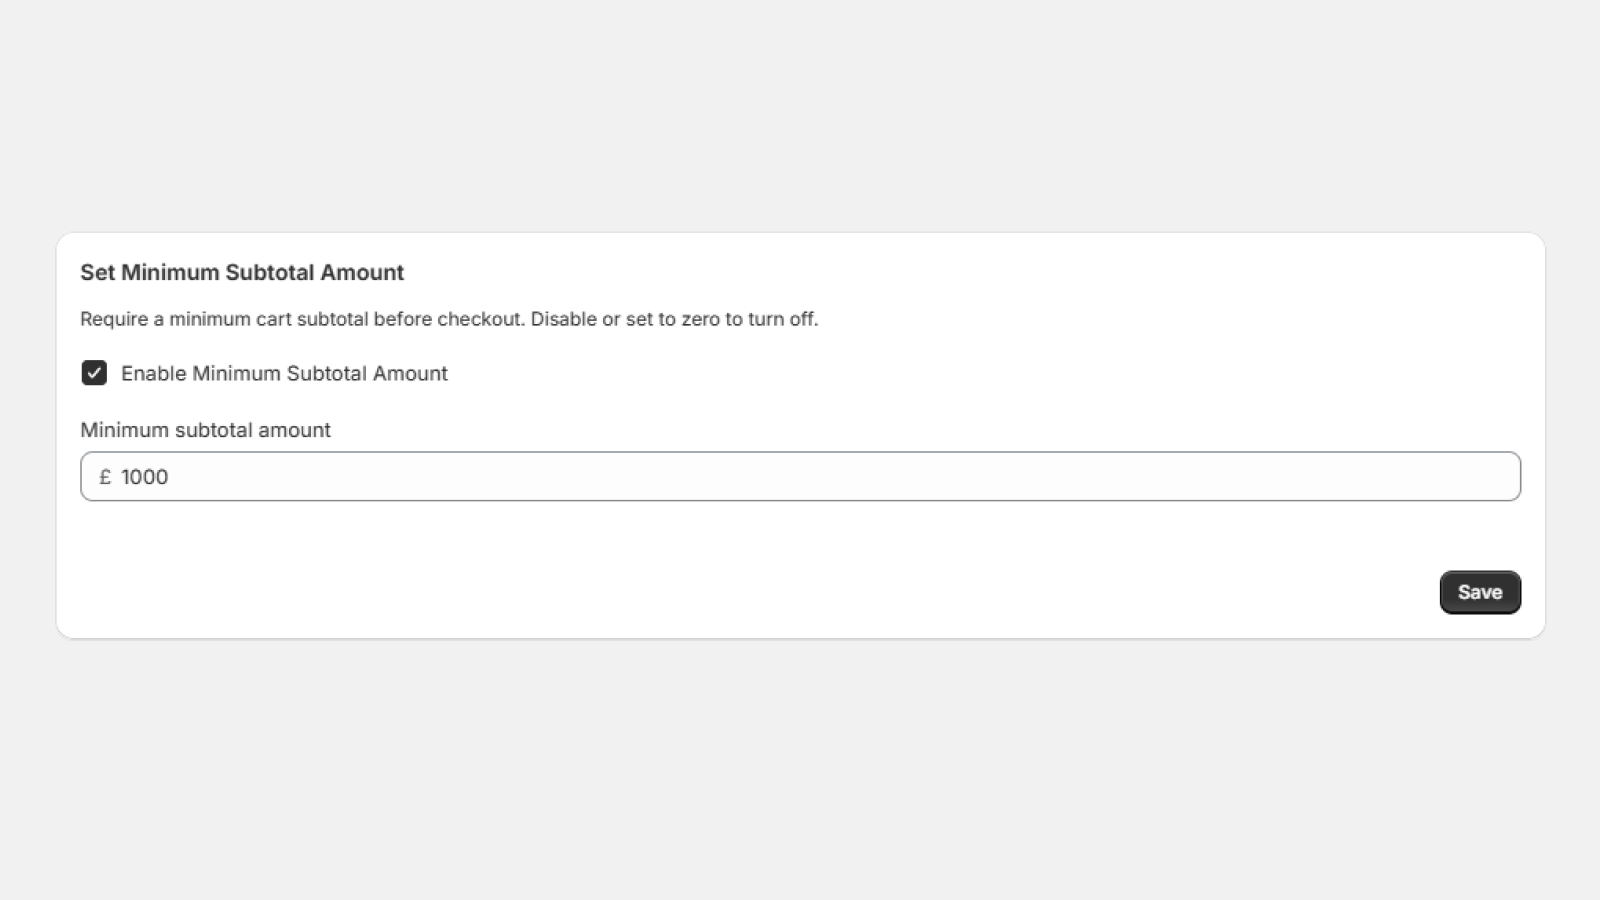Click the "Minimum subtotal amount" field label
The image size is (1600, 900).
coord(205,430)
